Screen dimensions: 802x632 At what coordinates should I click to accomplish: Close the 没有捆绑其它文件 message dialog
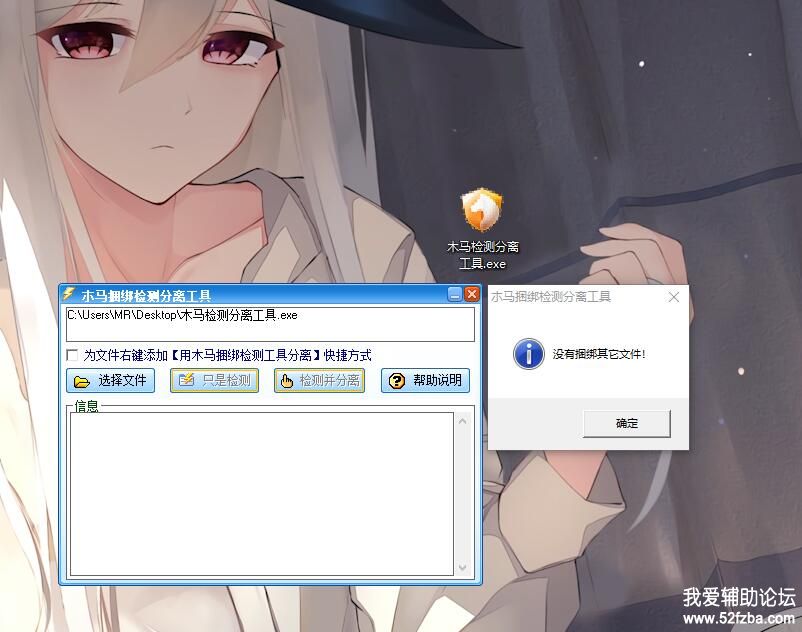(x=674, y=297)
